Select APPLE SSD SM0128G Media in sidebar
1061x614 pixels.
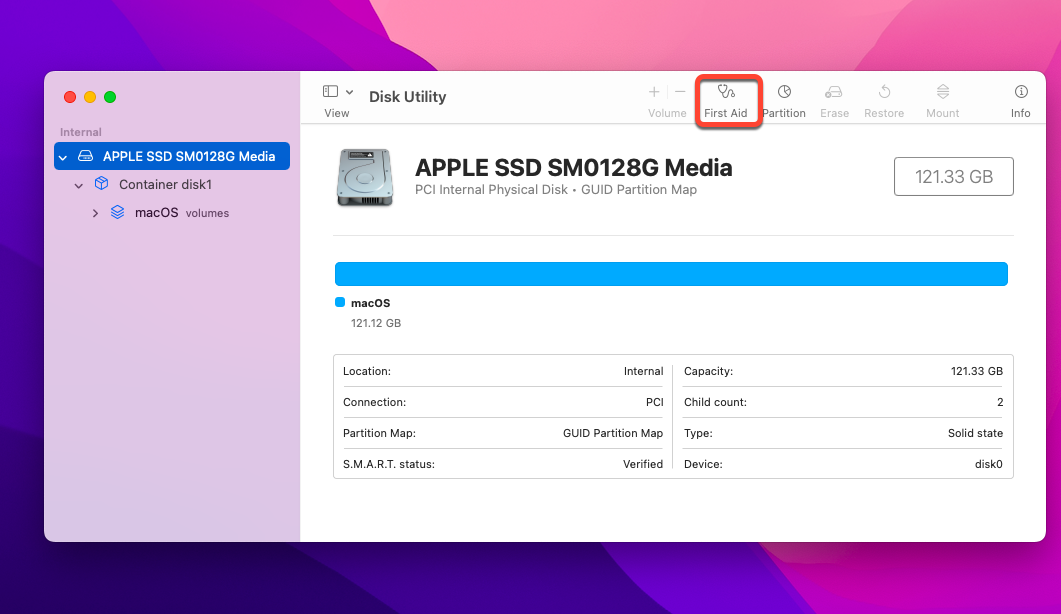(x=172, y=156)
